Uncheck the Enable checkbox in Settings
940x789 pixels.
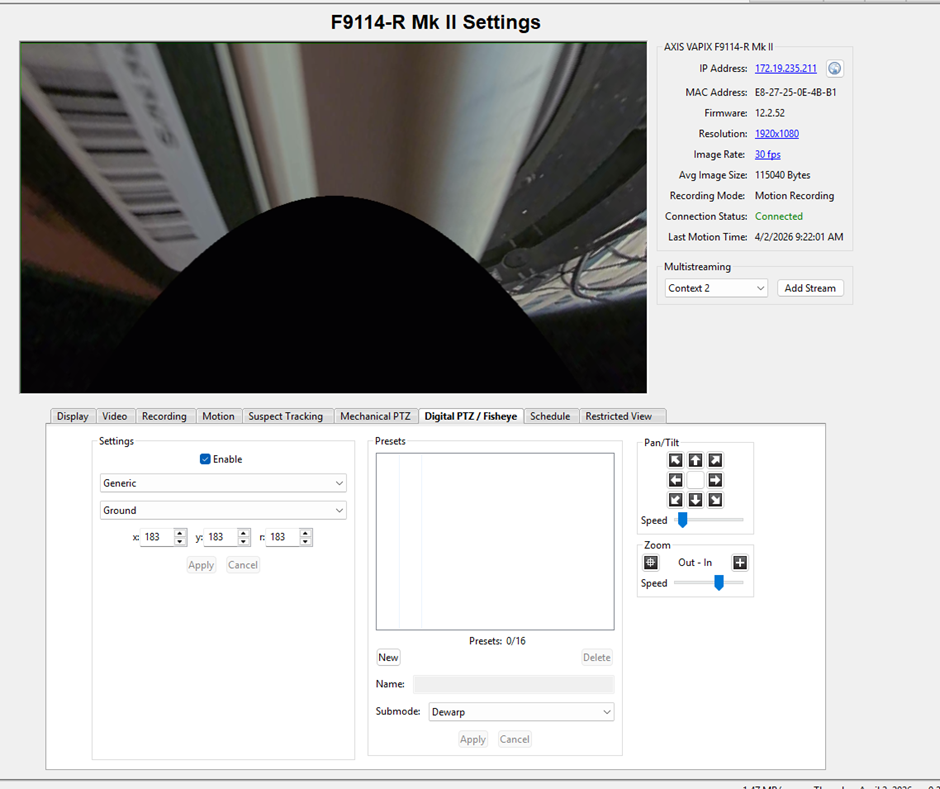point(205,459)
